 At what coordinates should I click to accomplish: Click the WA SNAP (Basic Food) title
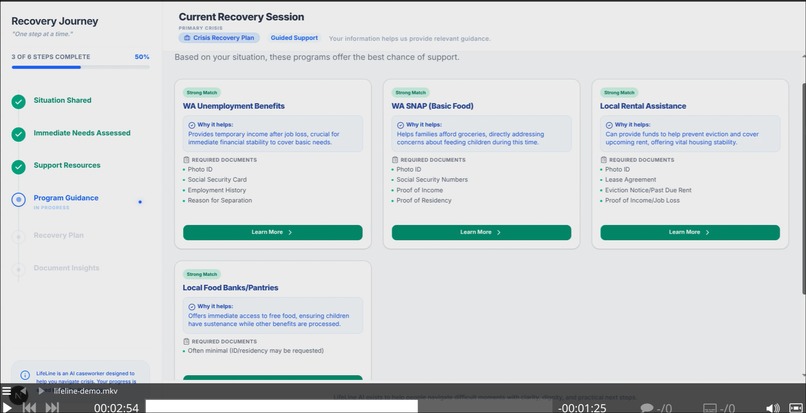[x=432, y=106]
